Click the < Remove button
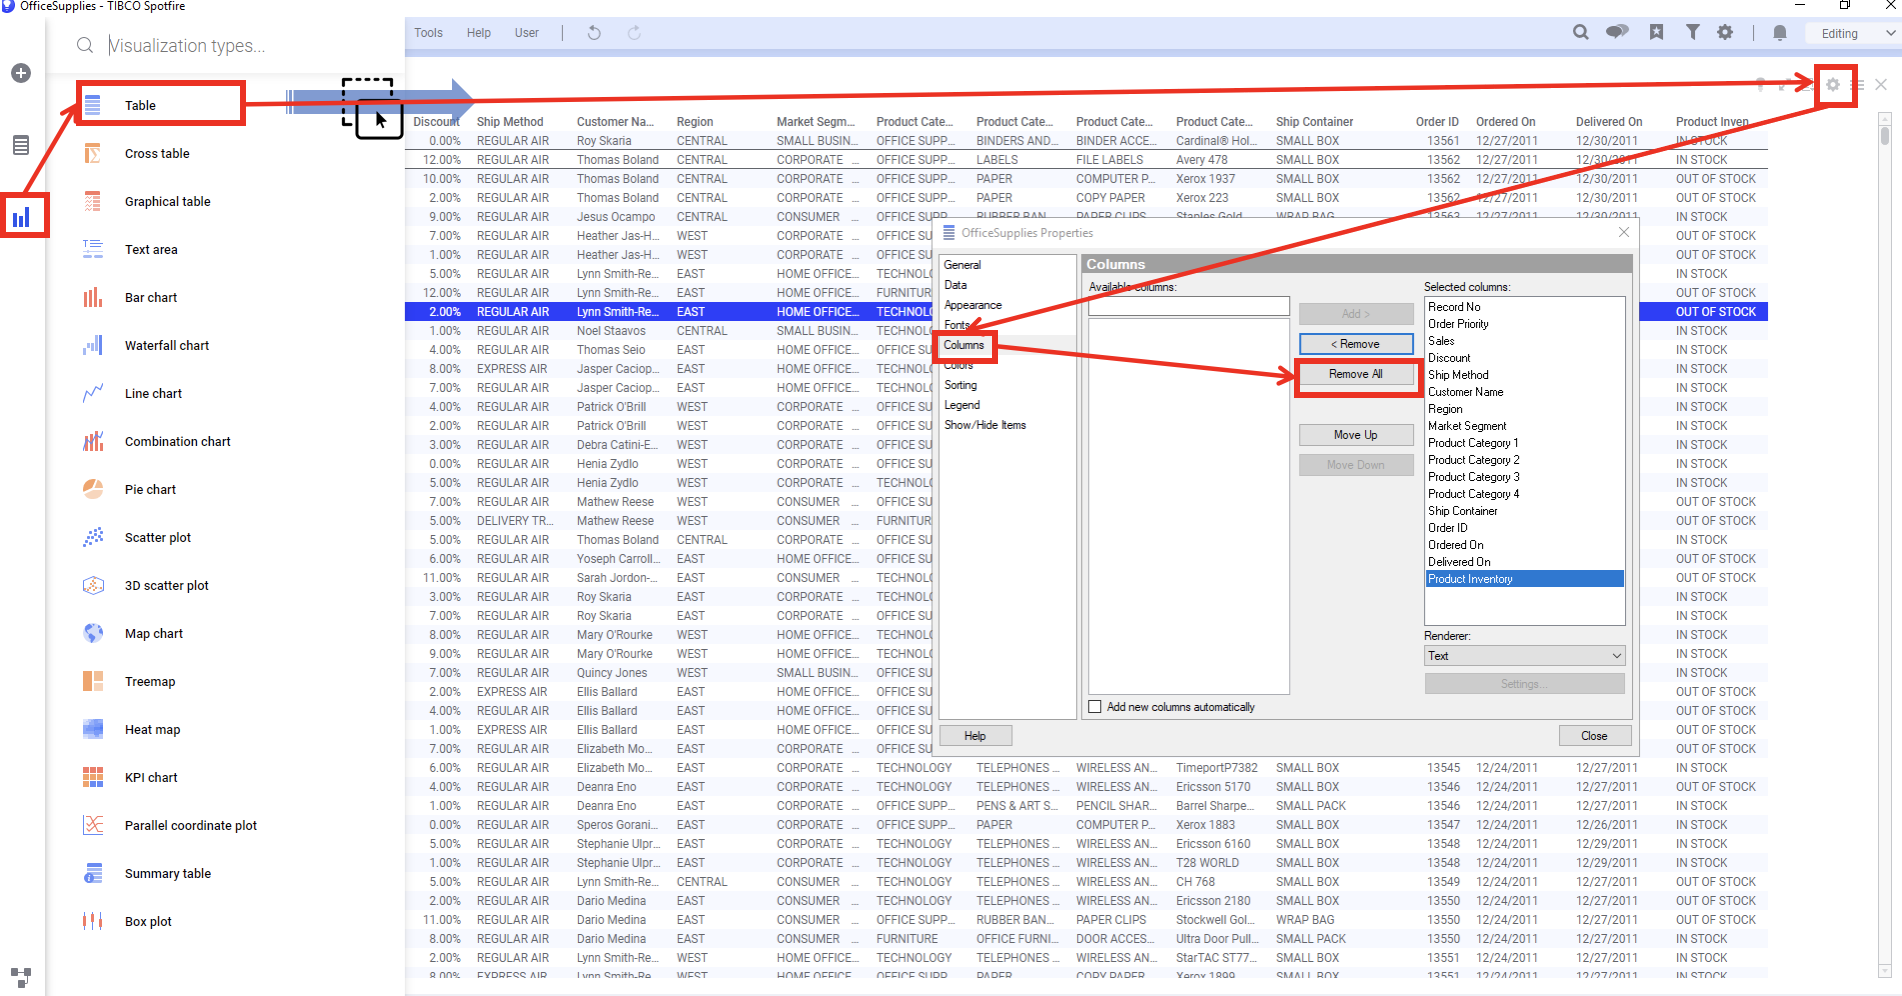This screenshot has width=1902, height=996. 1356,344
